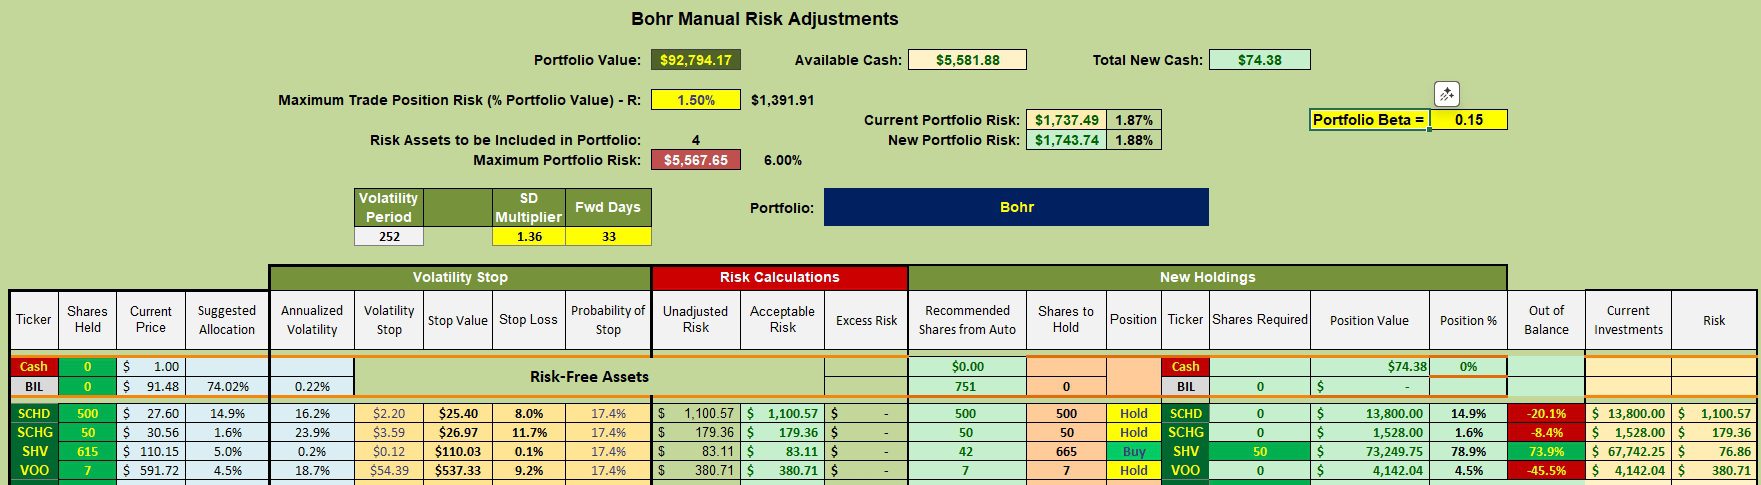
Task: Edit SCHD Shares to Hold value 500
Action: click(1066, 413)
